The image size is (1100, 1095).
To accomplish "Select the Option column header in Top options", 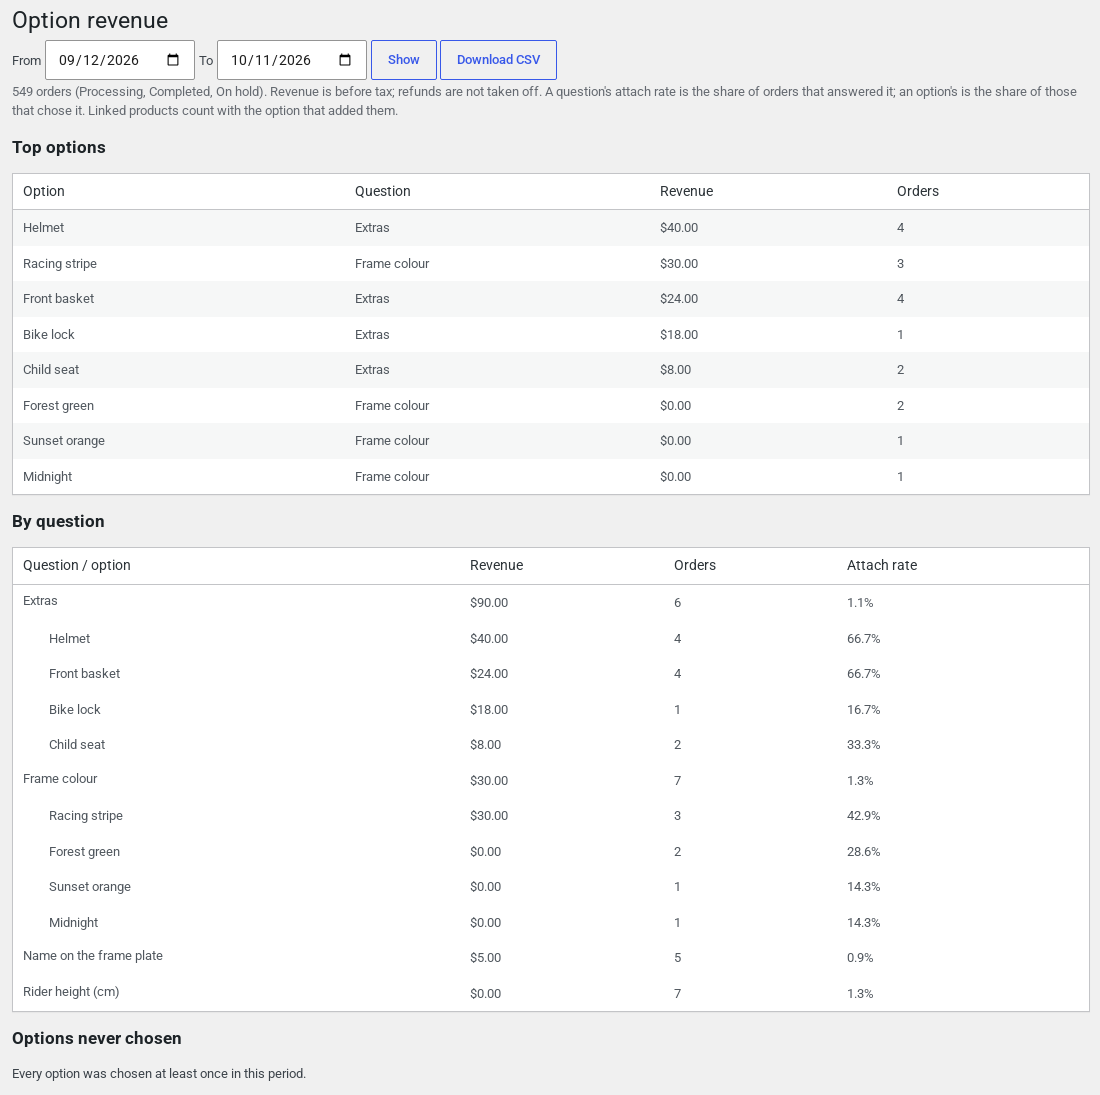I will [x=43, y=192].
